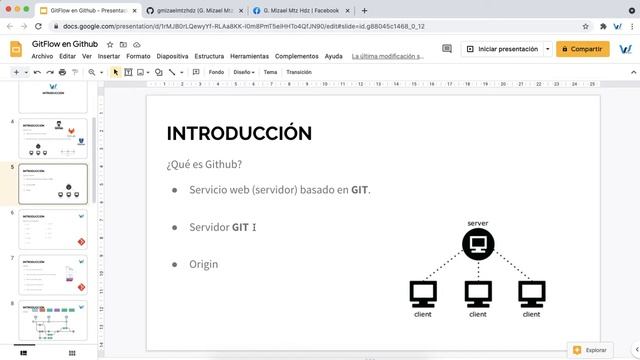Viewport: 640px width, 360px height.
Task: Click Iniciar presentación button
Action: (x=503, y=49)
